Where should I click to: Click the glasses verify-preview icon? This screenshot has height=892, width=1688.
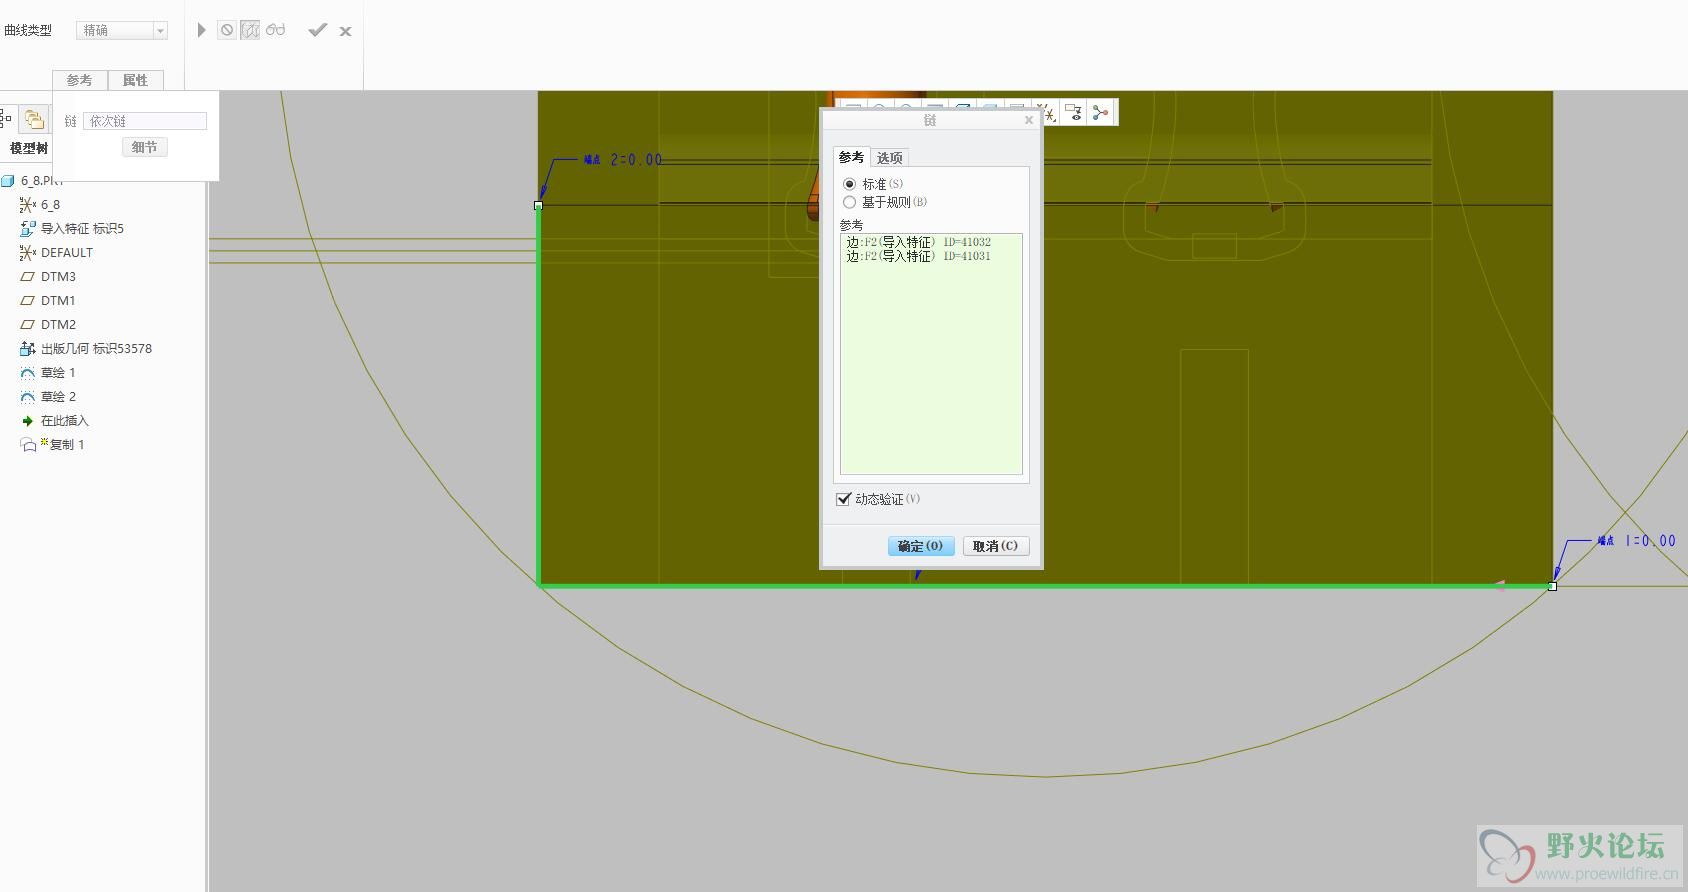pos(276,30)
